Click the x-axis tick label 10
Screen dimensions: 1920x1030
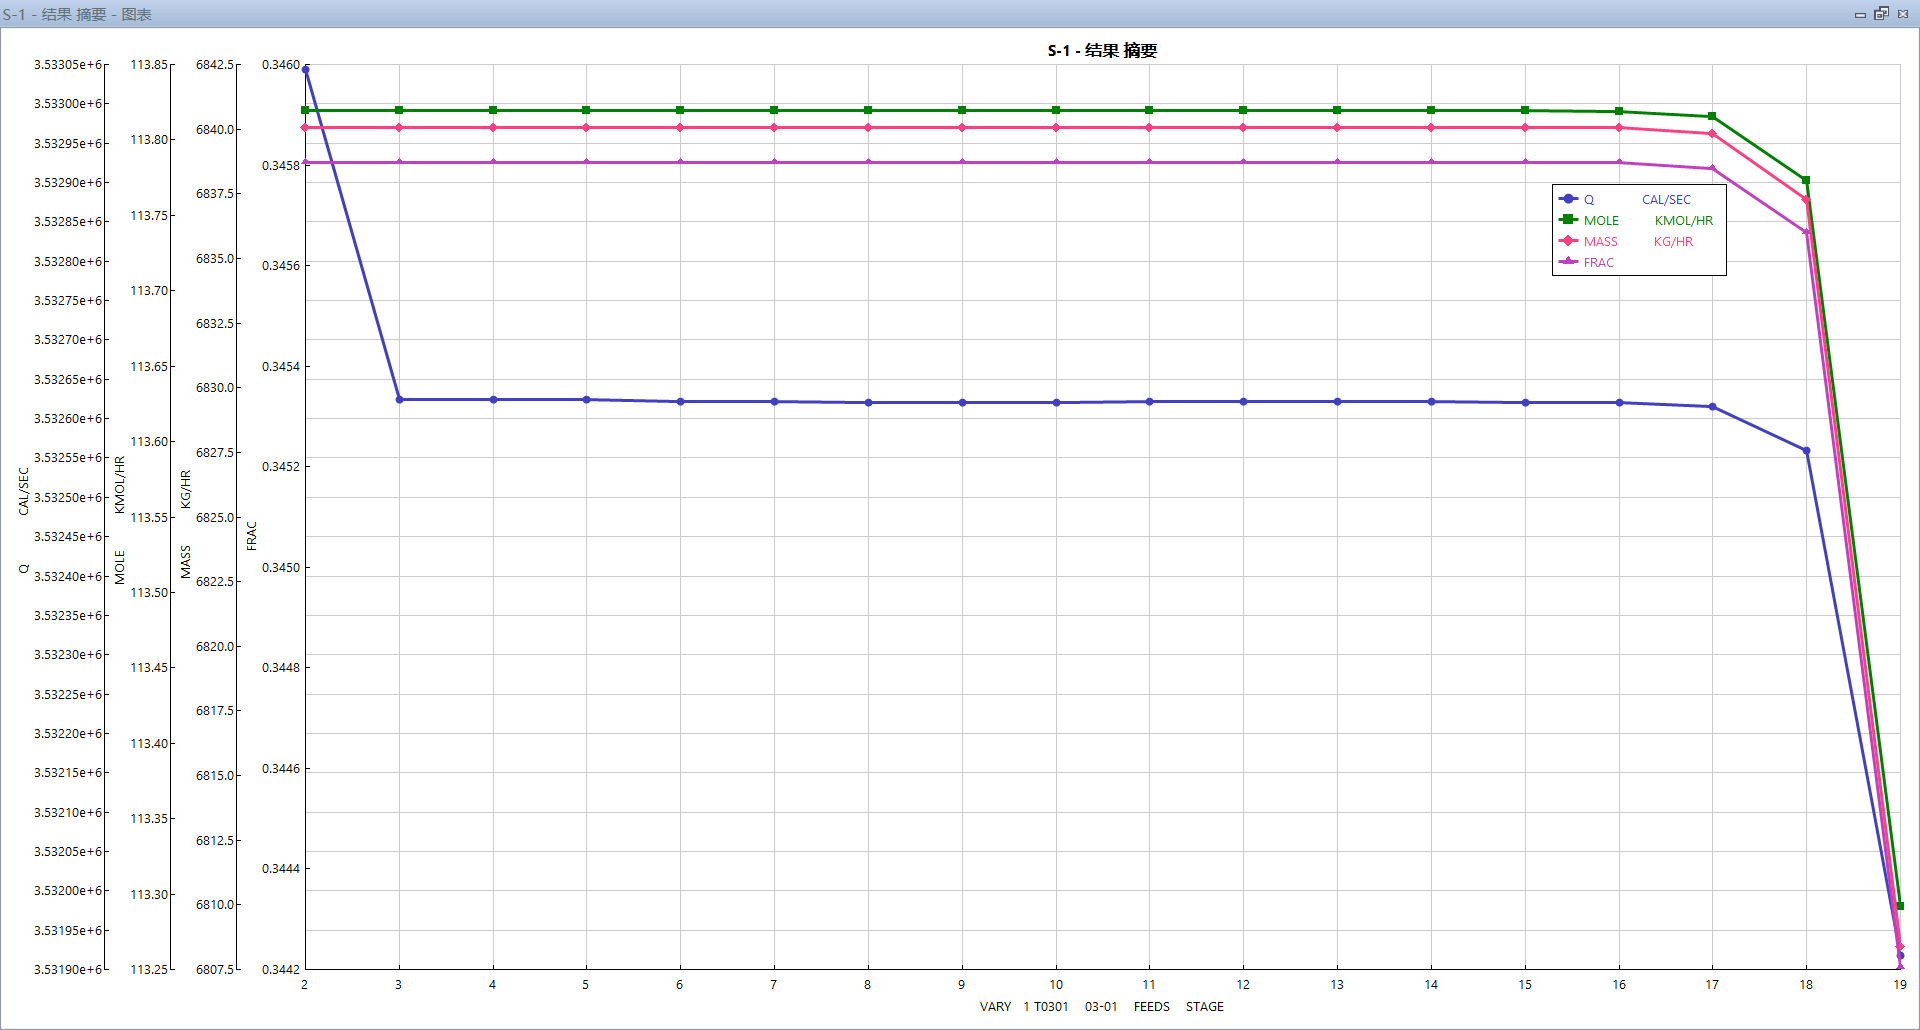pyautogui.click(x=1056, y=985)
